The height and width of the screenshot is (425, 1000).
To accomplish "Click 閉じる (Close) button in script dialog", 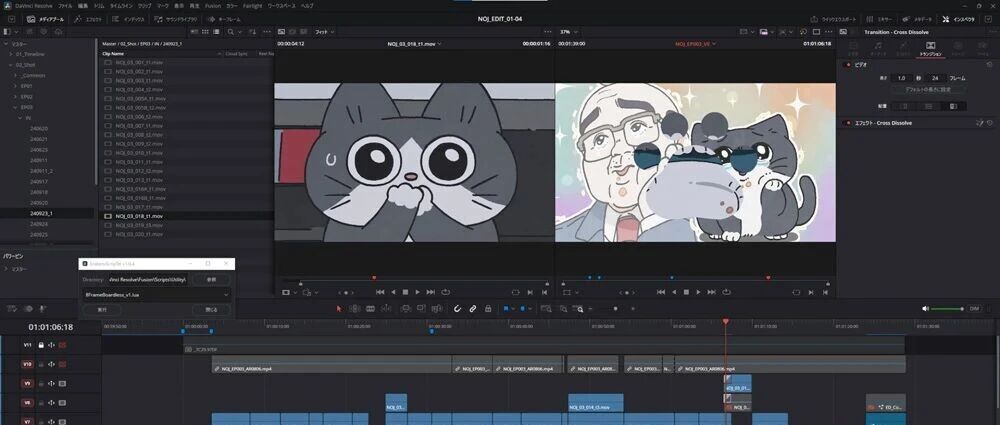I will click(211, 309).
